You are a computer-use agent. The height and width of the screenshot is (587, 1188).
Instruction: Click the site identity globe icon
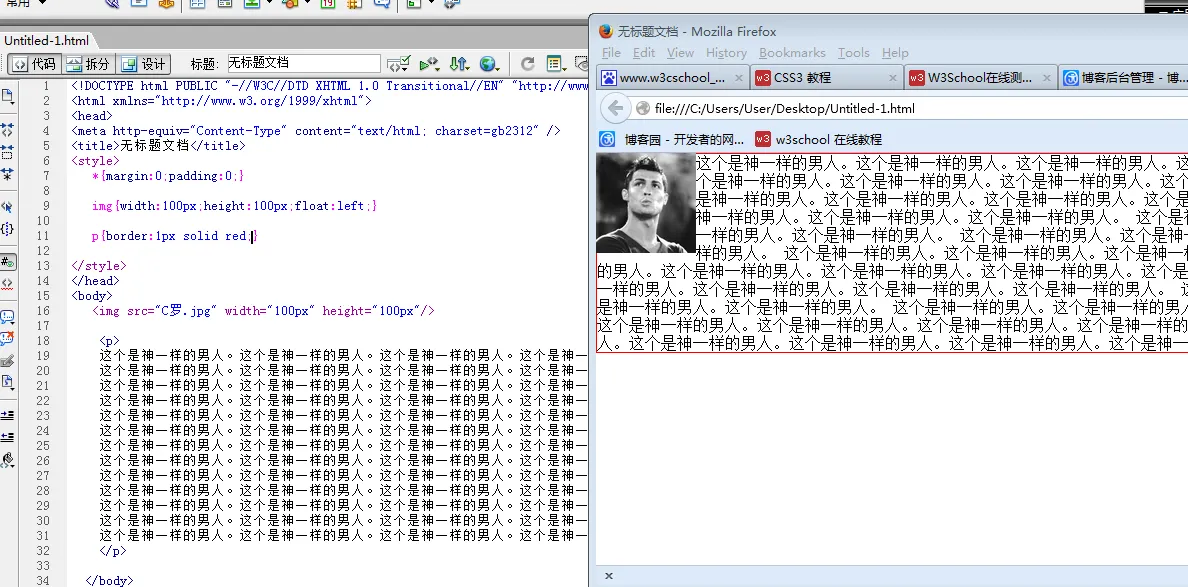[642, 108]
